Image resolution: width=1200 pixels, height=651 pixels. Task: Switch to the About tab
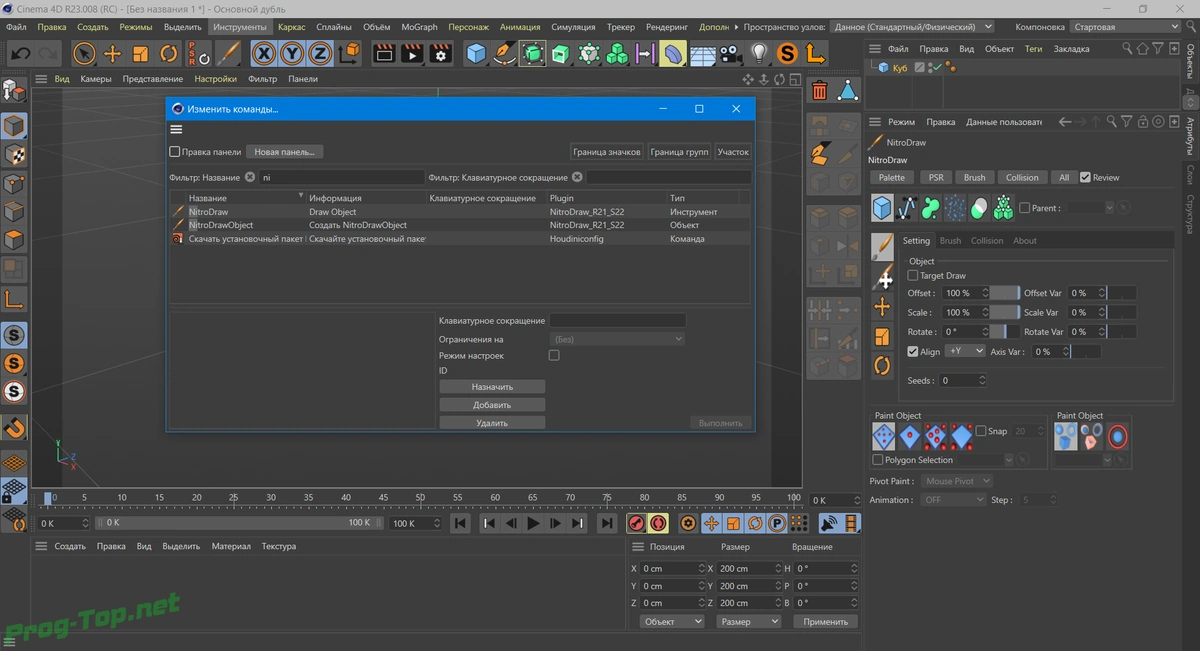coord(1025,241)
